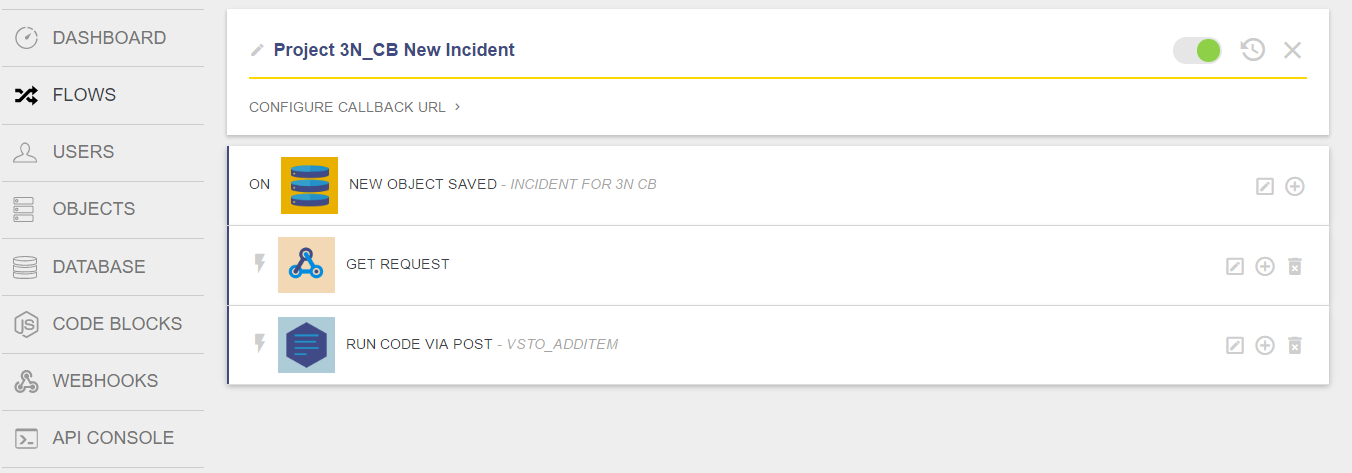Add step after Run Code via Post
This screenshot has height=473, width=1352.
pos(1265,345)
